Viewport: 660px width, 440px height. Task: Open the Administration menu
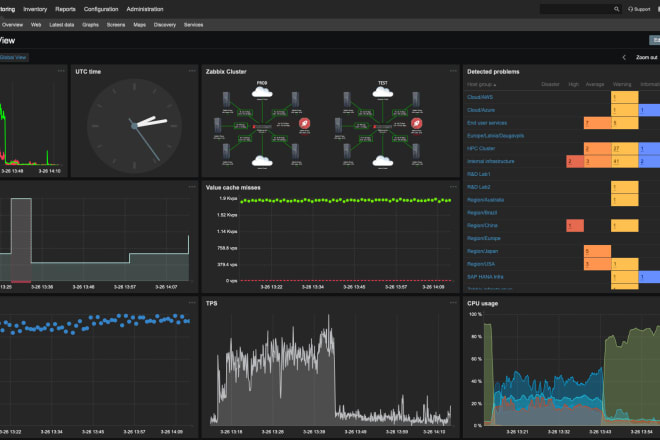point(145,9)
